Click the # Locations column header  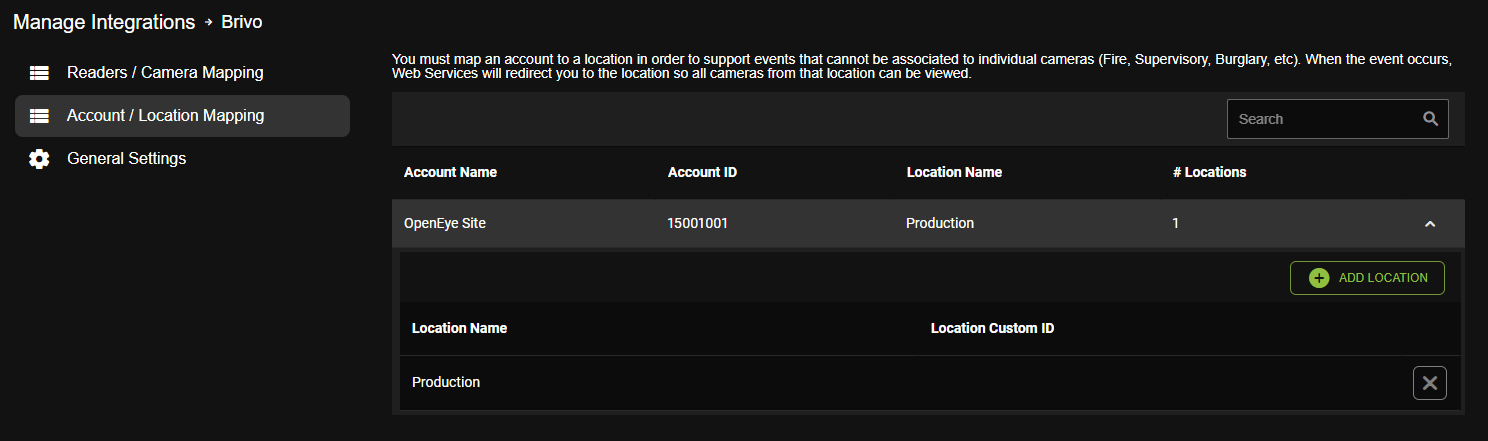[x=1209, y=172]
